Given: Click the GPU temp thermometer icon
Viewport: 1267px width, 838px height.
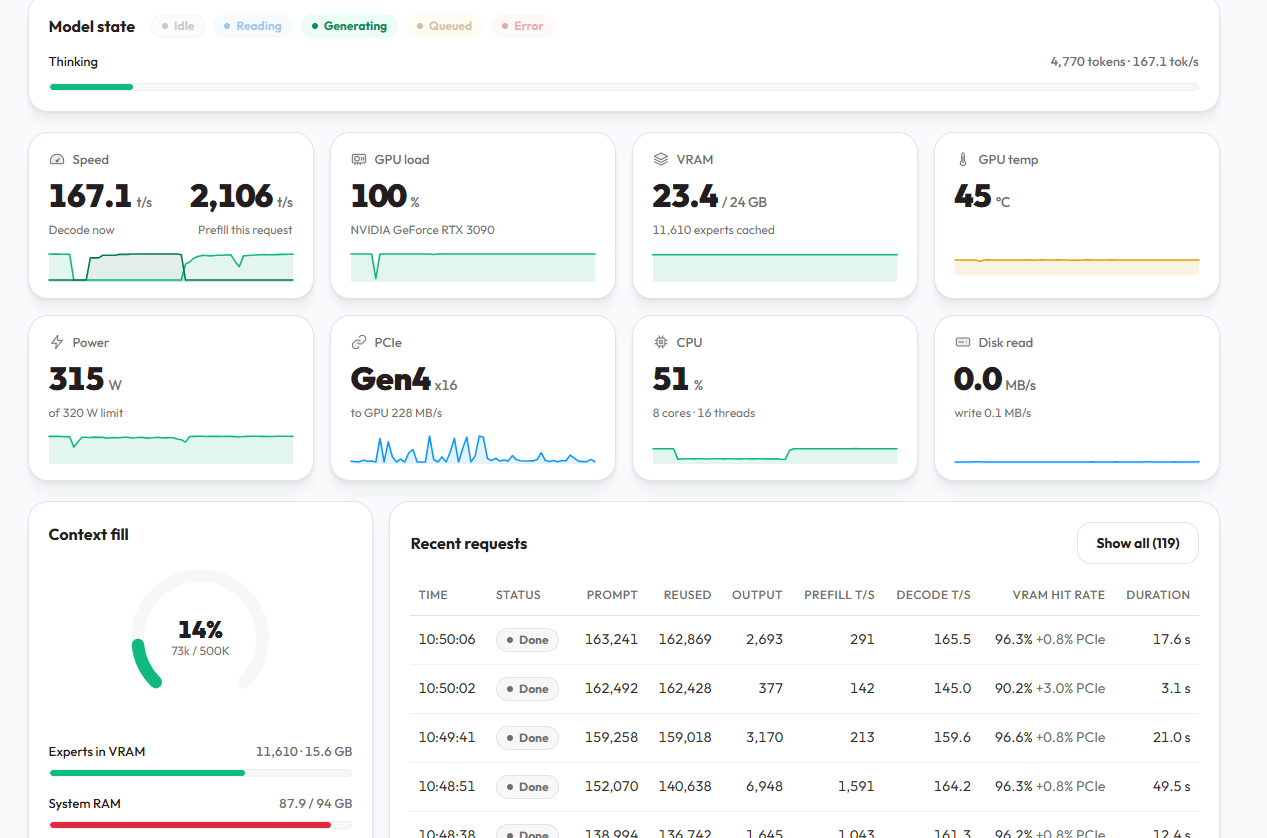Looking at the screenshot, I should pyautogui.click(x=963, y=160).
